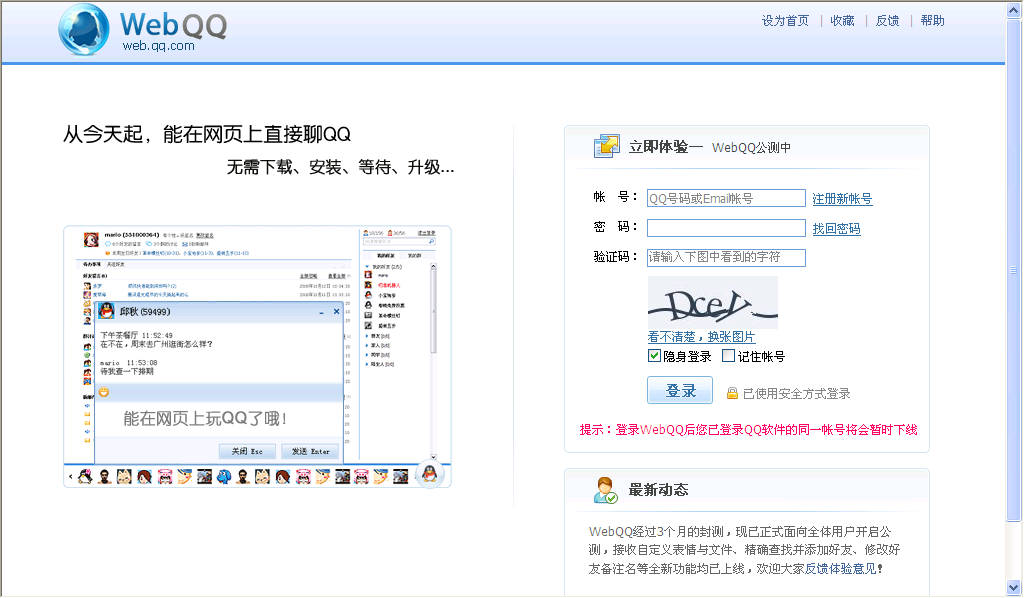Screen dimensions: 1024x598
Task: Click the QQ penguin icon in preview
Action: 429,474
